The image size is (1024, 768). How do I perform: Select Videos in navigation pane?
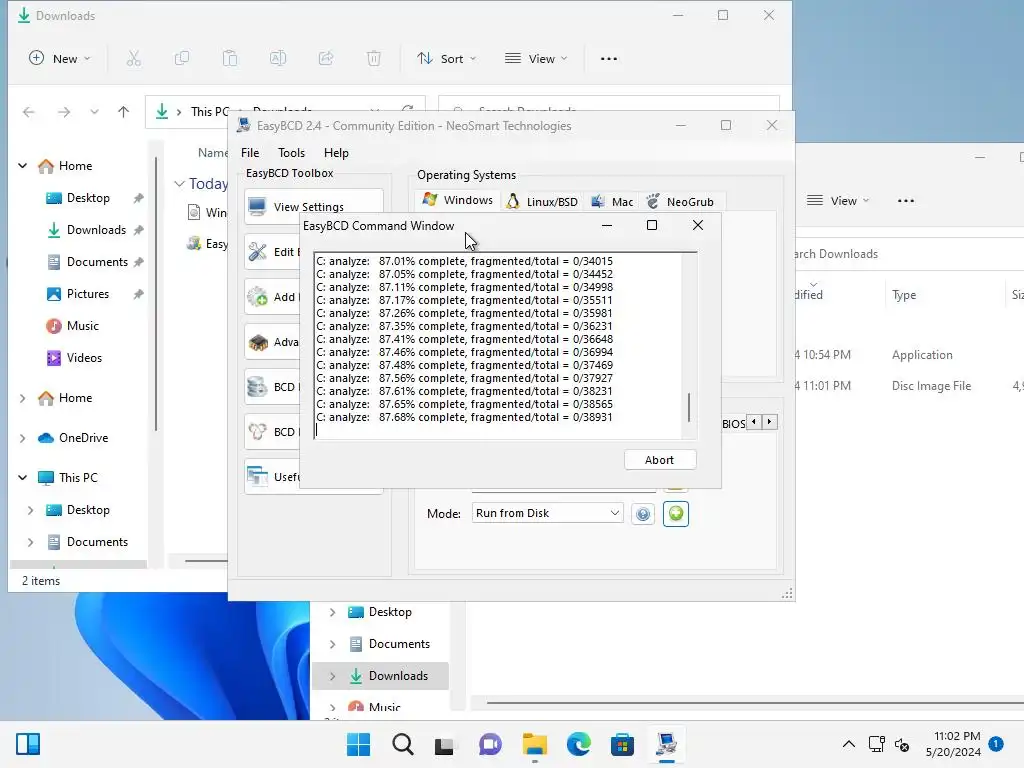[84, 358]
